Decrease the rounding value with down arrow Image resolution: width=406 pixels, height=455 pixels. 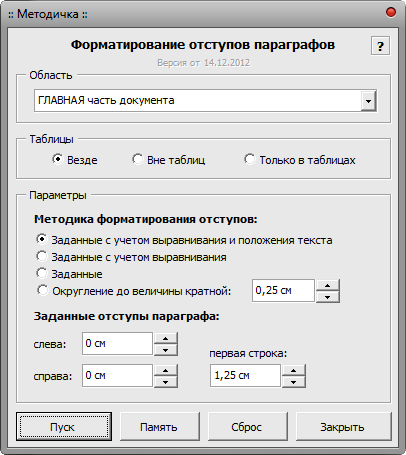328,297
